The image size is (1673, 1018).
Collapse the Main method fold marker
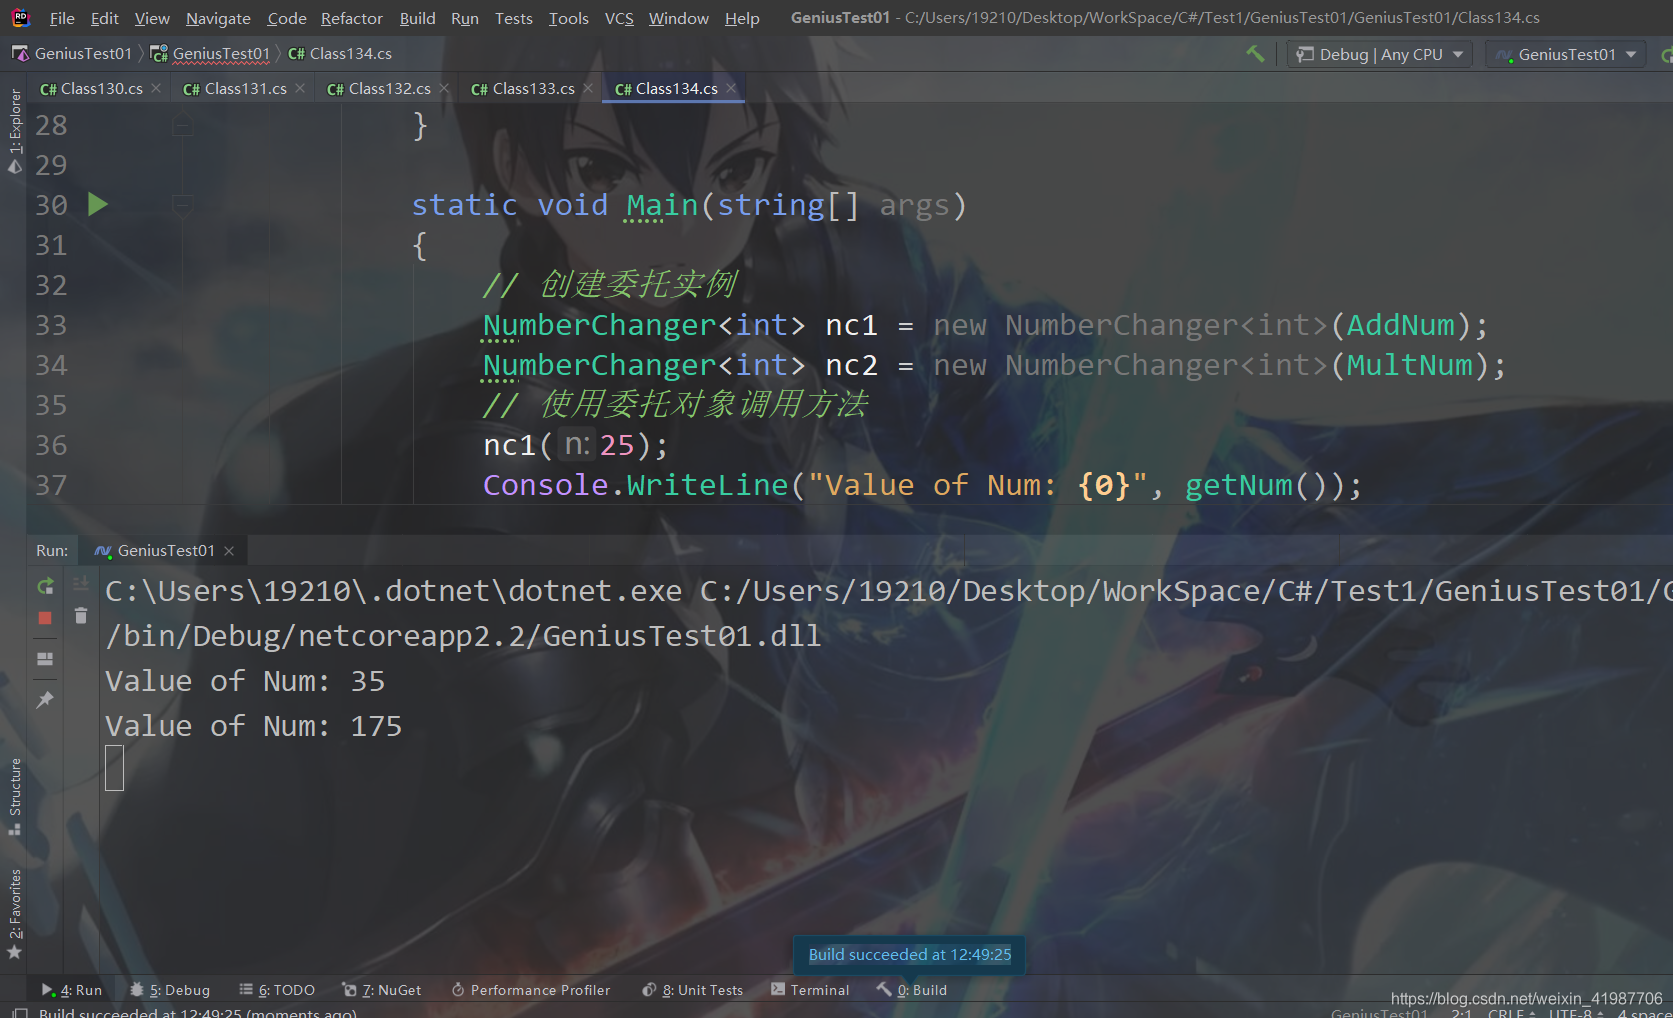pos(182,205)
